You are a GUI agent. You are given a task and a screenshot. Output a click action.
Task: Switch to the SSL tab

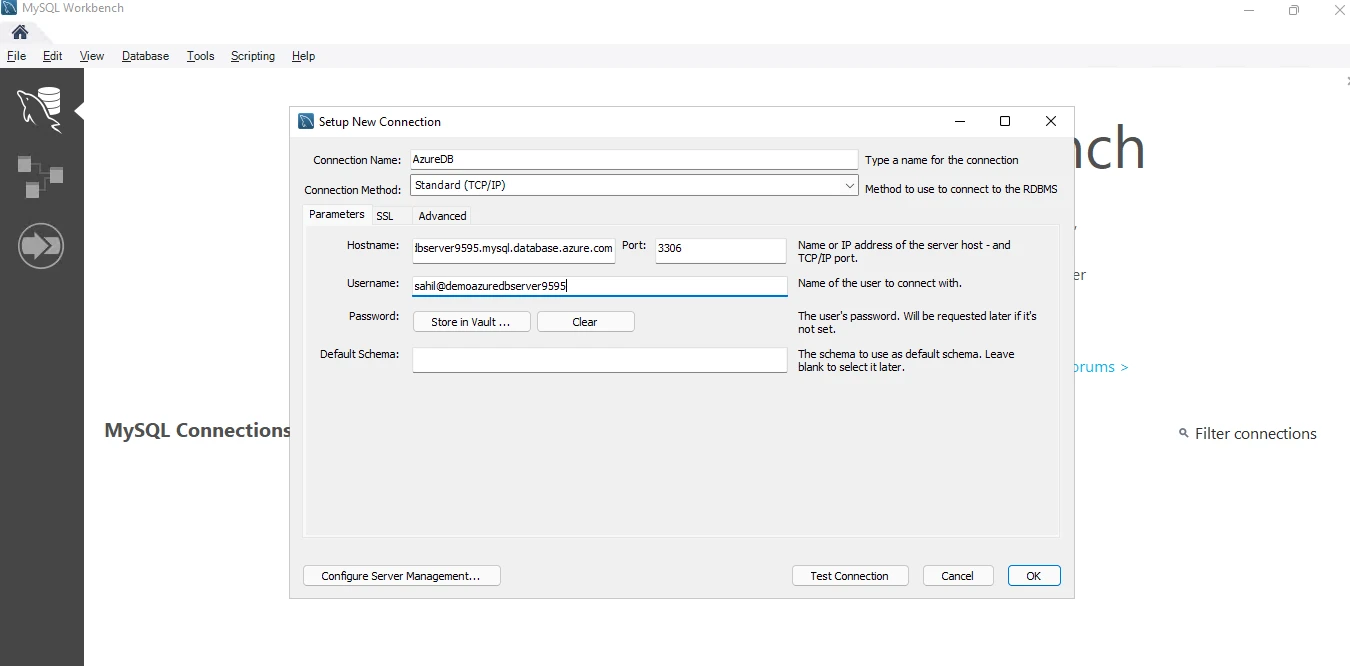[x=385, y=215]
